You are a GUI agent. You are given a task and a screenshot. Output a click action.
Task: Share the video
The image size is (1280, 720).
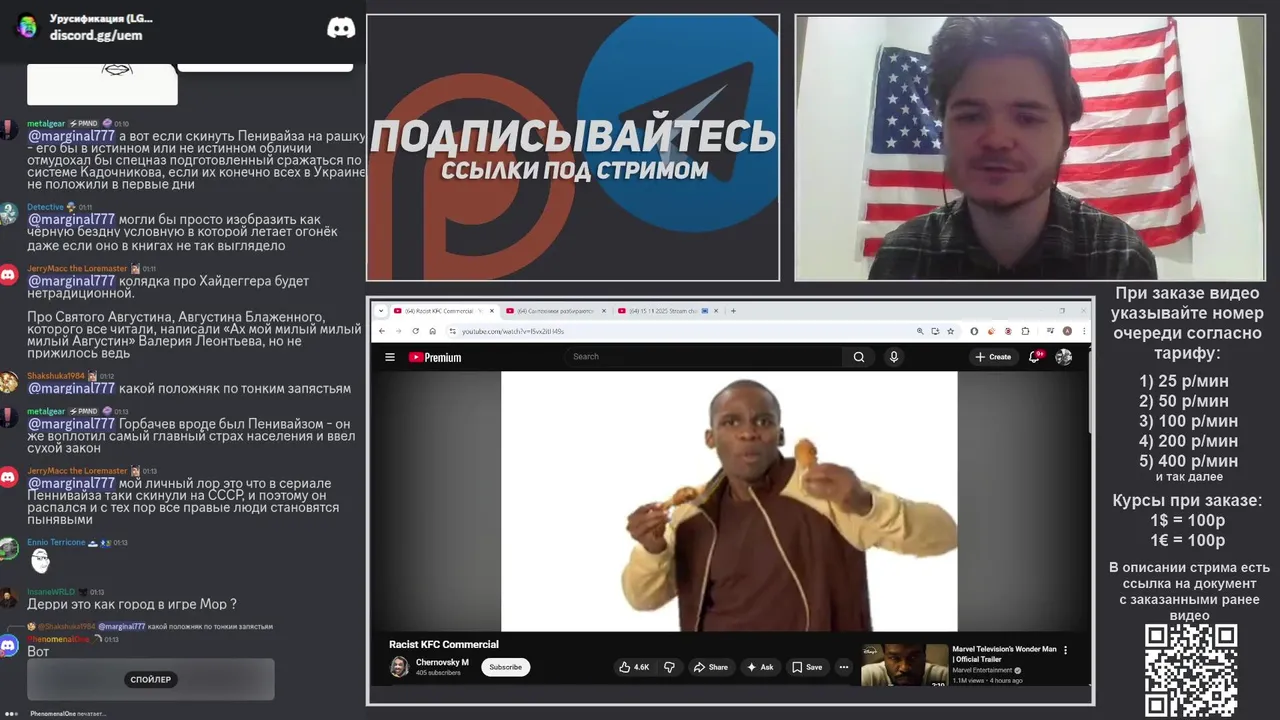pyautogui.click(x=710, y=667)
